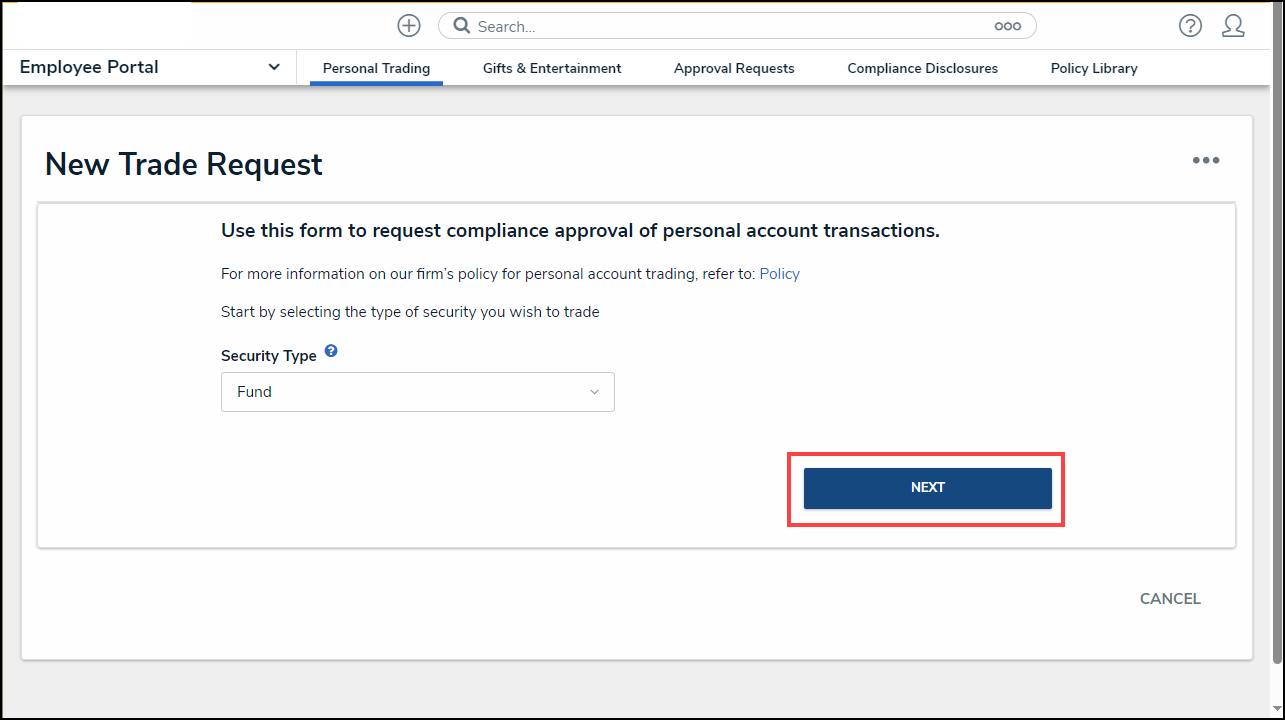Click the plus add-new icon

pyautogui.click(x=409, y=26)
